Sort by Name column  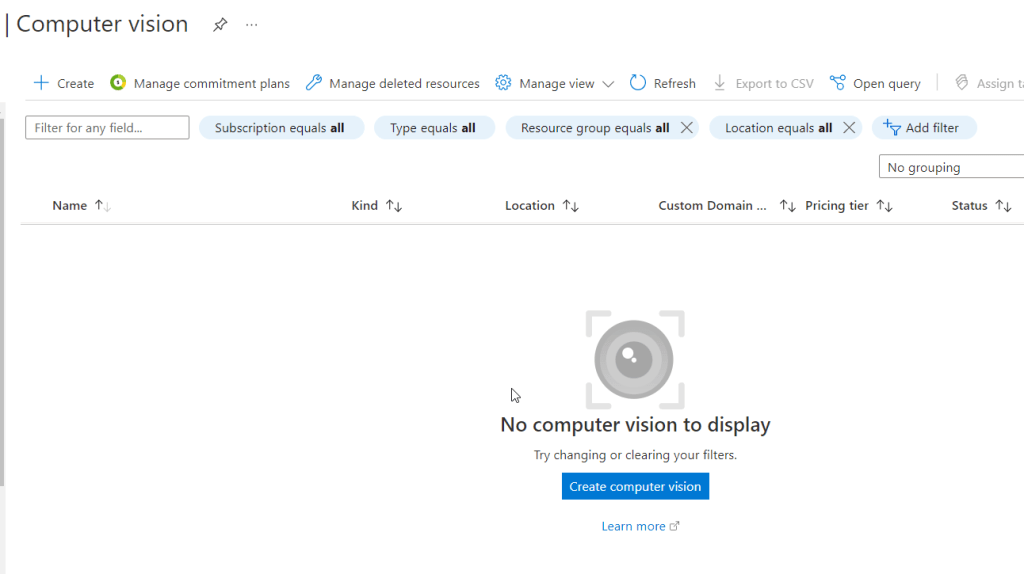click(x=82, y=205)
